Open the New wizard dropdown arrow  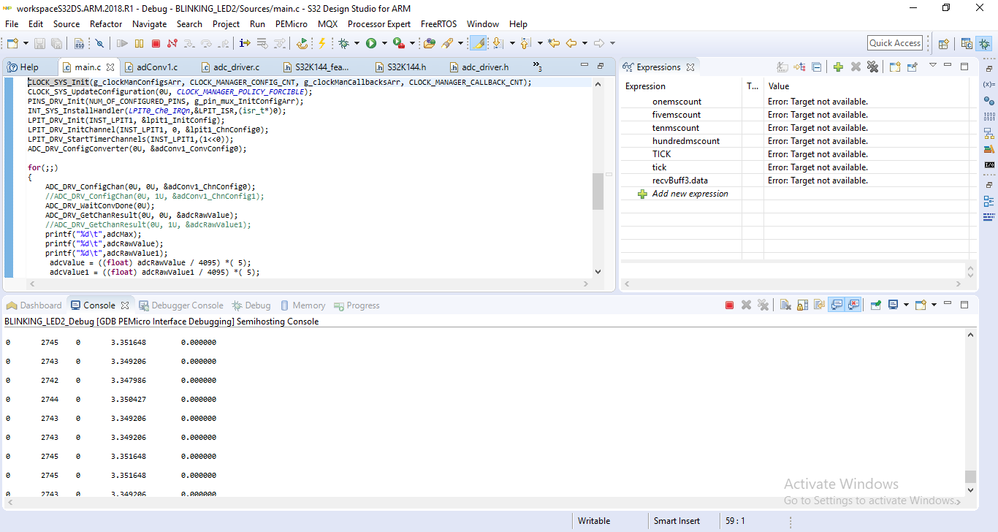[25, 43]
